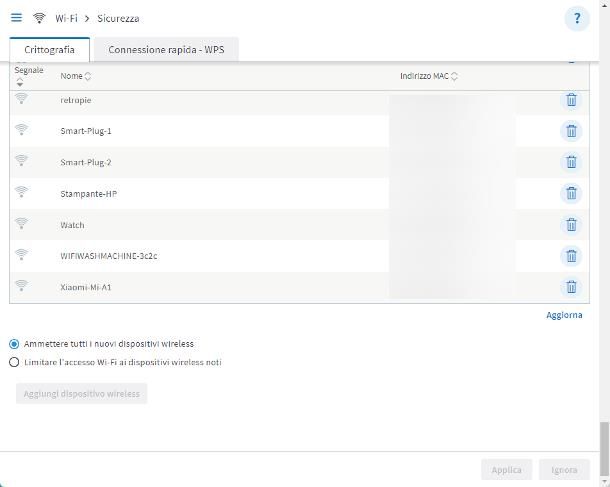Viewport: 610px width, 487px height.
Task: Click the Aggiungi dispositivo wireless button
Action: (x=82, y=394)
